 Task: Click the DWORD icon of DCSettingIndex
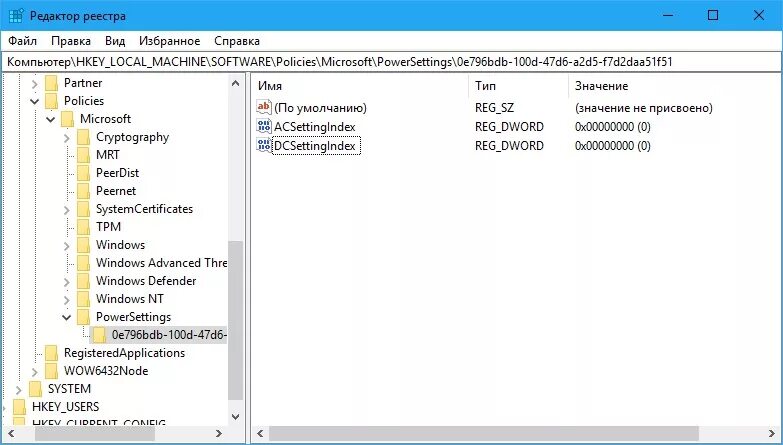tap(263, 145)
